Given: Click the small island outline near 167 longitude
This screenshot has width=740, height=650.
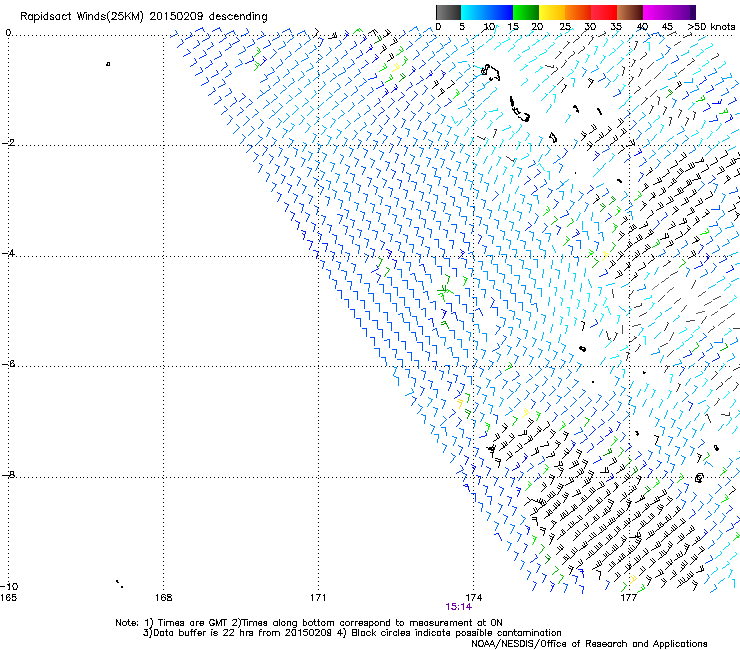Looking at the screenshot, I should [108, 64].
